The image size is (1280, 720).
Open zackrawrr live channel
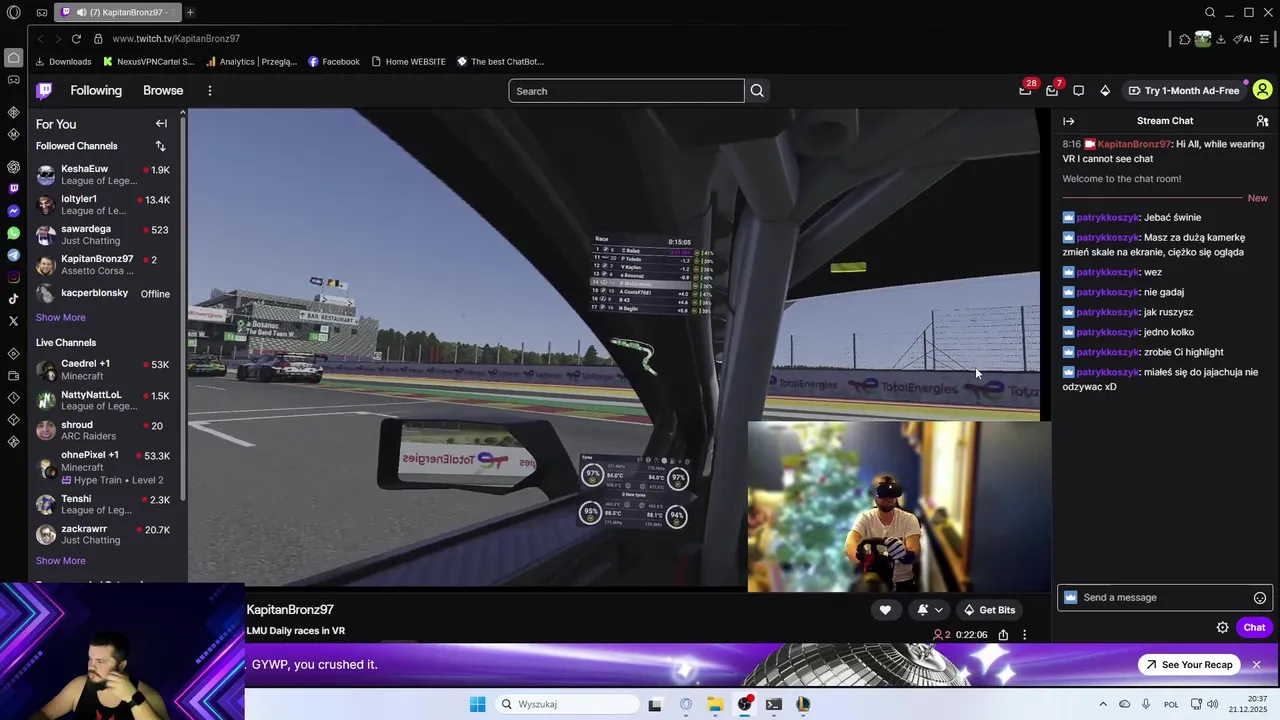[x=104, y=535]
